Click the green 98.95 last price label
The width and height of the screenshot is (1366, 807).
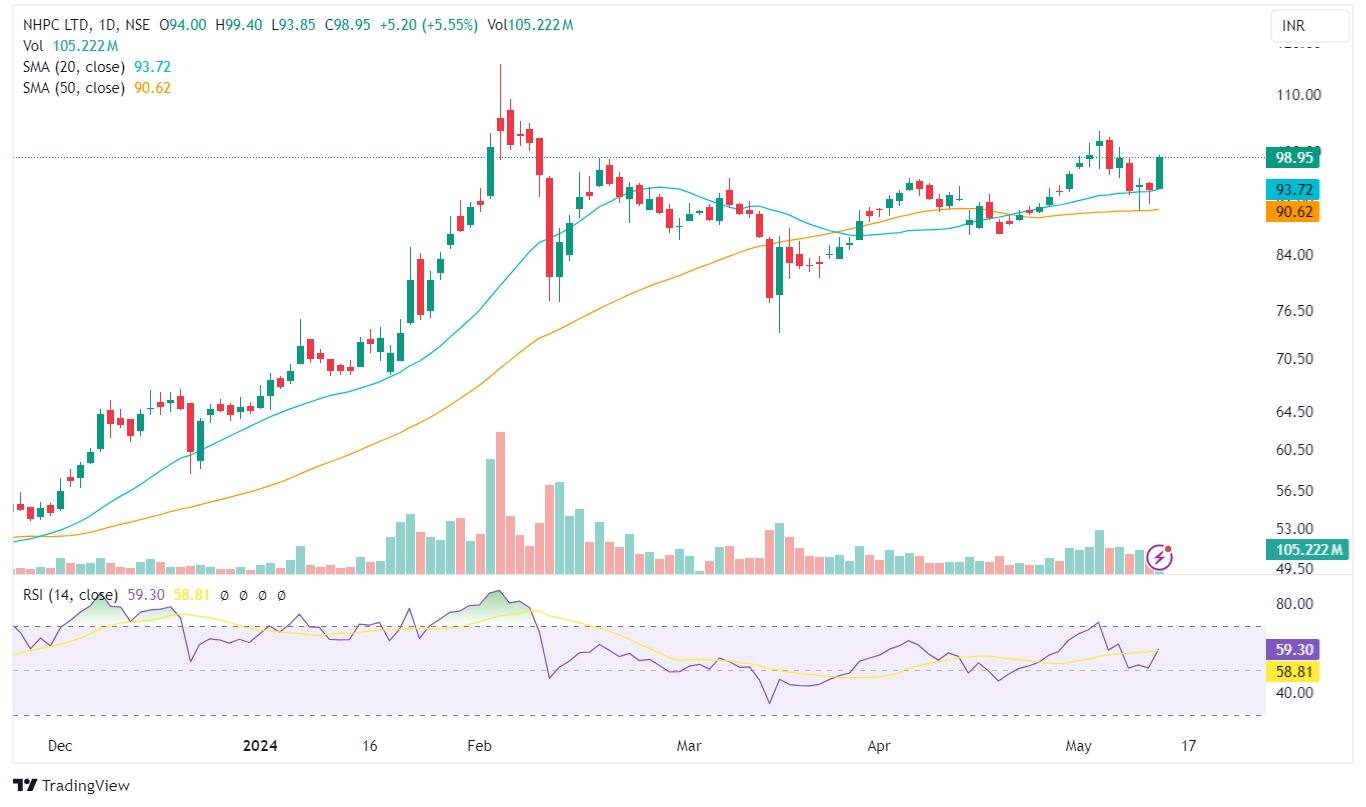[x=1292, y=158]
